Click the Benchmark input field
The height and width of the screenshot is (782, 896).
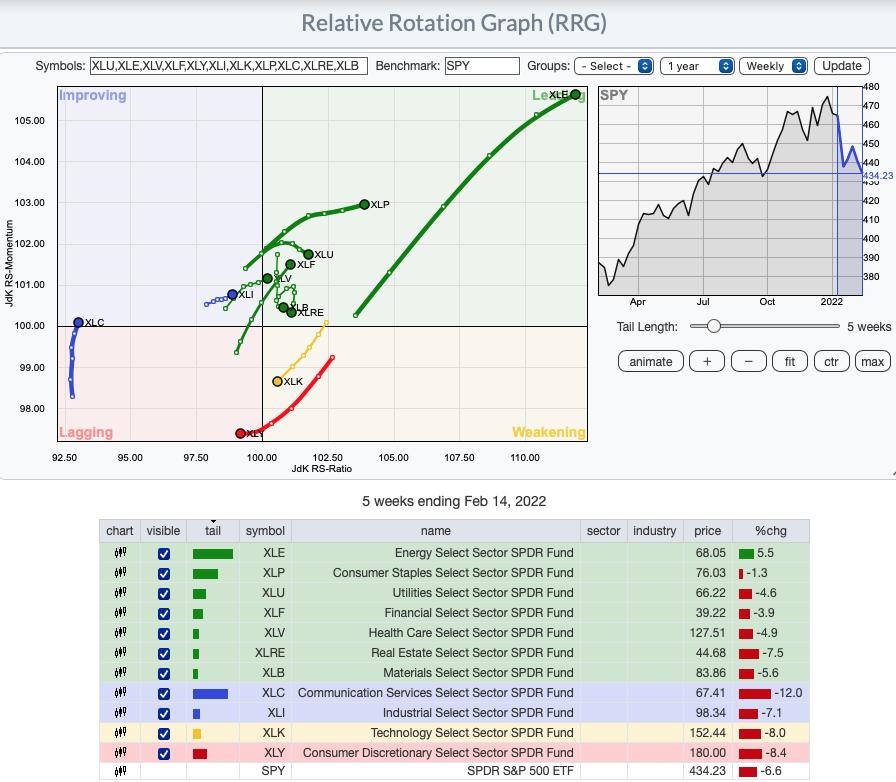(x=482, y=66)
